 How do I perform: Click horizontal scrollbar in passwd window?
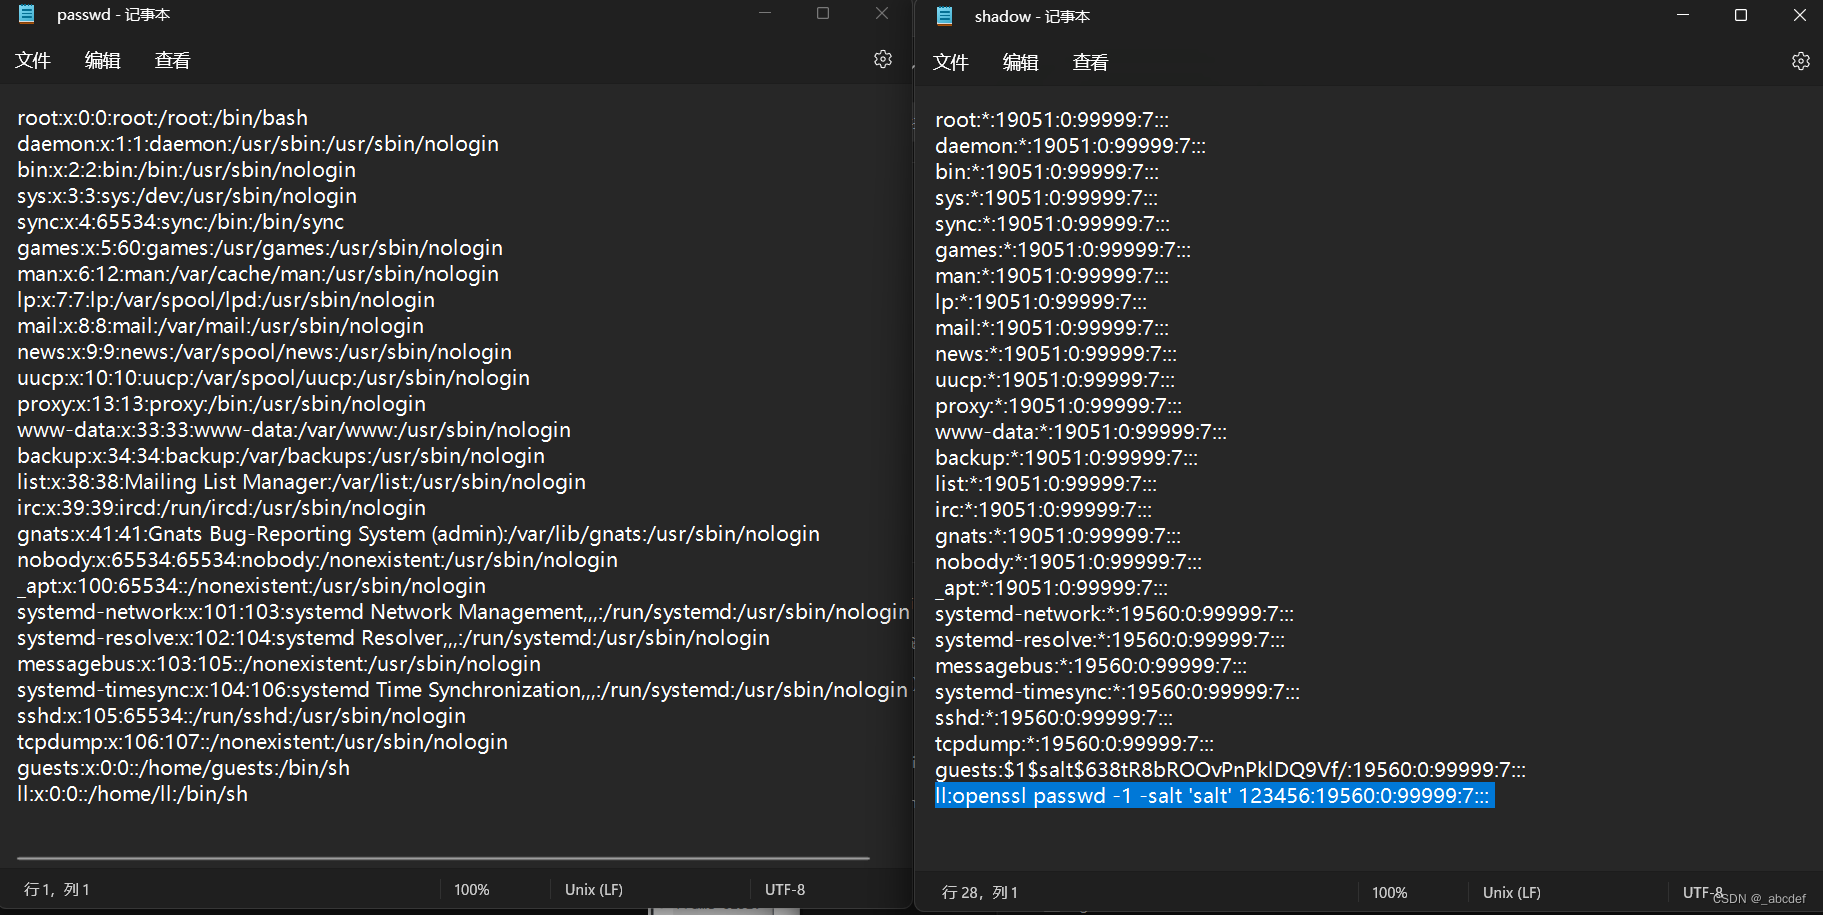click(x=443, y=858)
